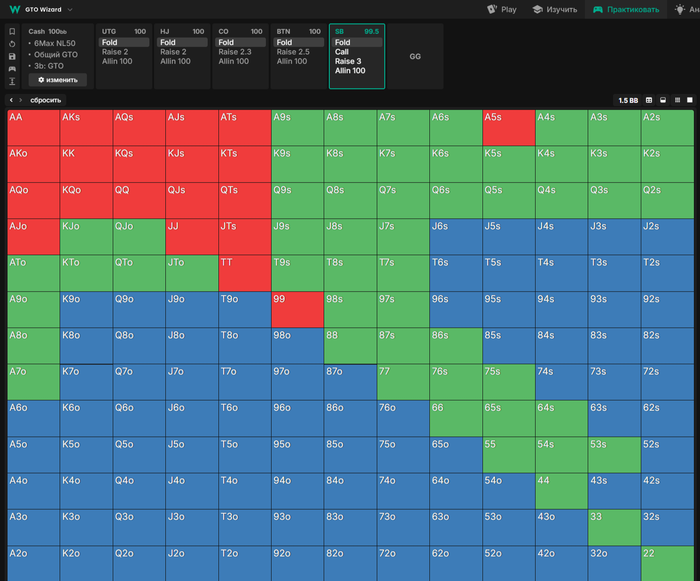Click the table grid view icon
Viewport: 700px width, 581px height.
(649, 100)
